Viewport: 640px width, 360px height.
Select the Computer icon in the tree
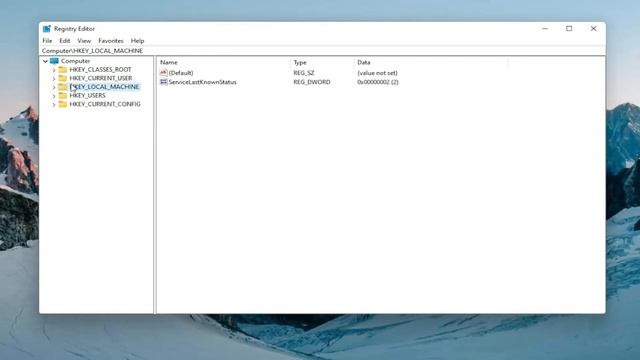click(x=54, y=61)
